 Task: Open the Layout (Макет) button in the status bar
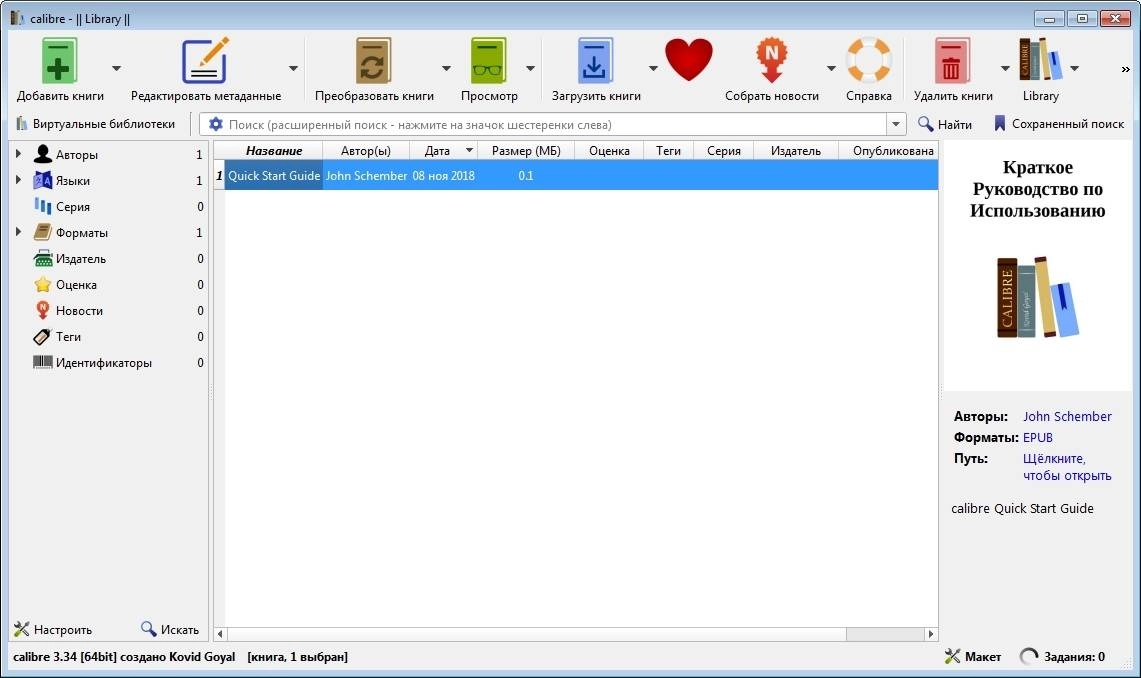click(x=973, y=657)
